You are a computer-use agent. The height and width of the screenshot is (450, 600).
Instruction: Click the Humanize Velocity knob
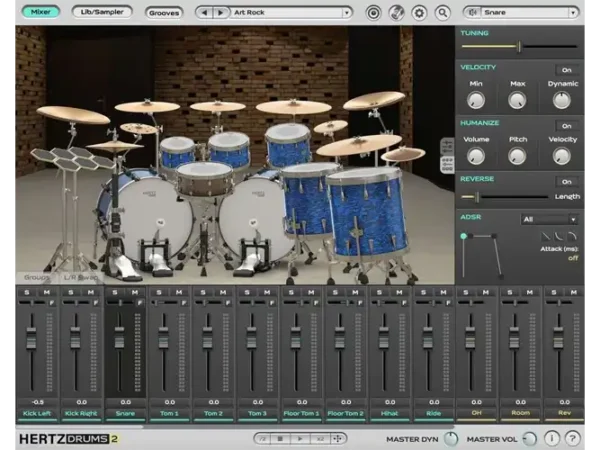[562, 157]
